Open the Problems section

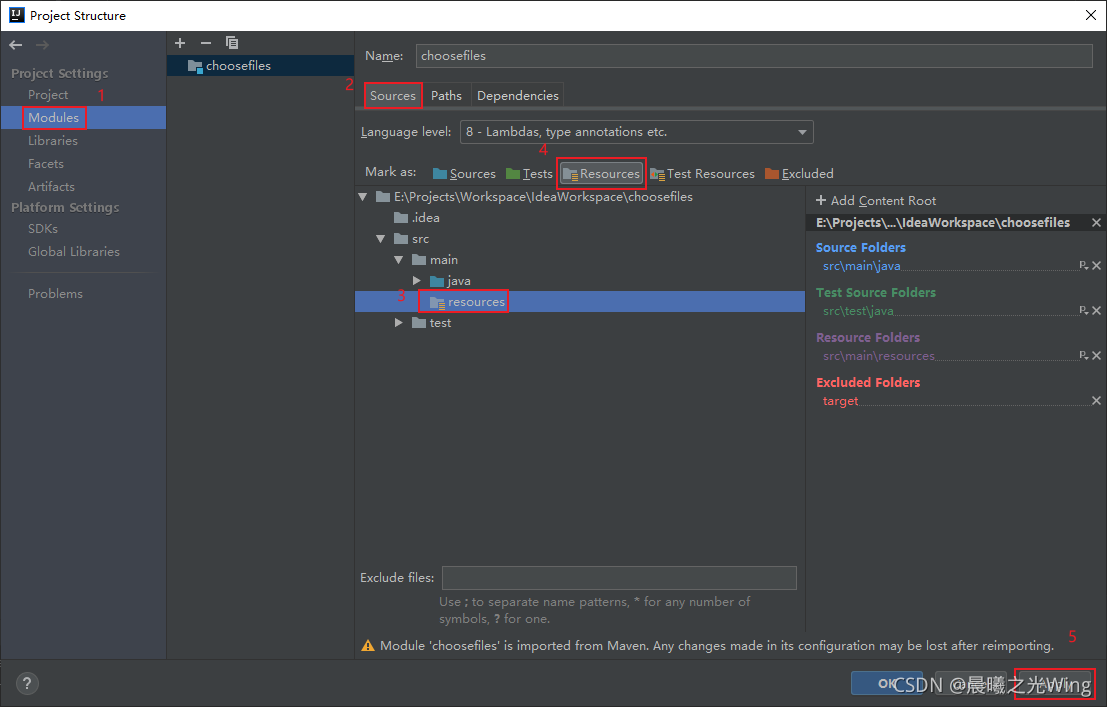55,294
